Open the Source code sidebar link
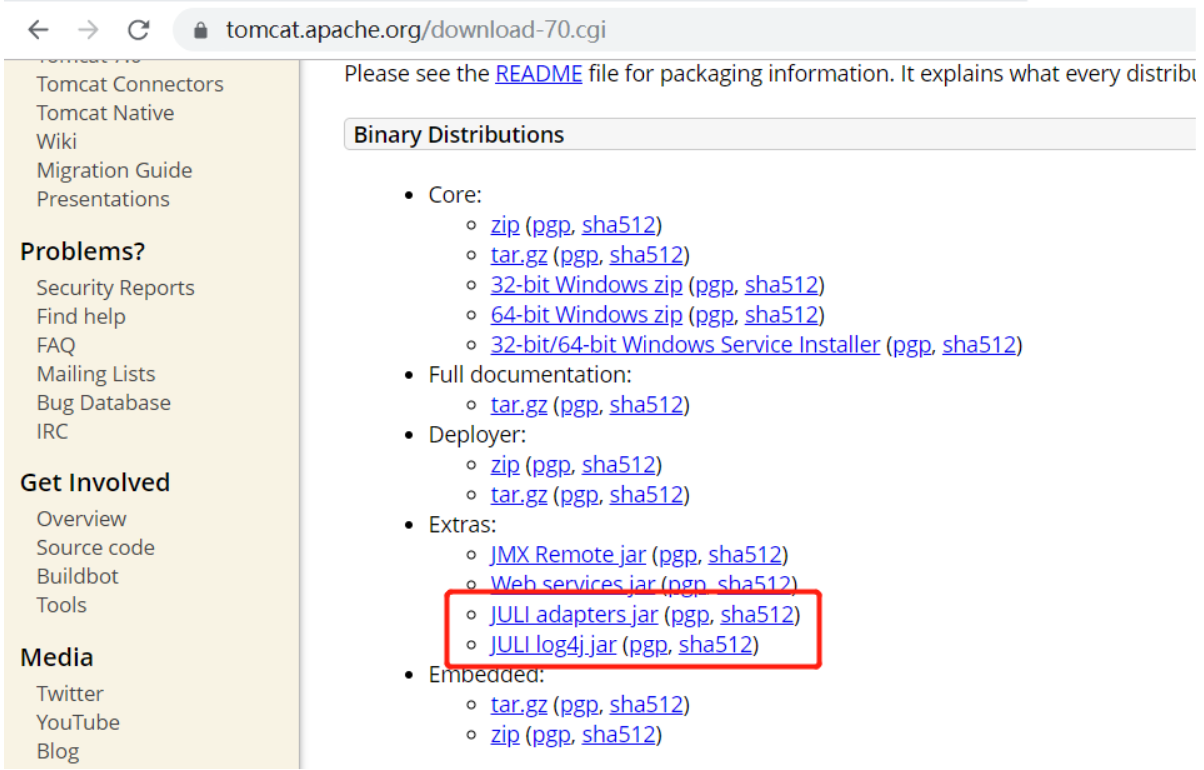The width and height of the screenshot is (1204, 770). coord(95,548)
